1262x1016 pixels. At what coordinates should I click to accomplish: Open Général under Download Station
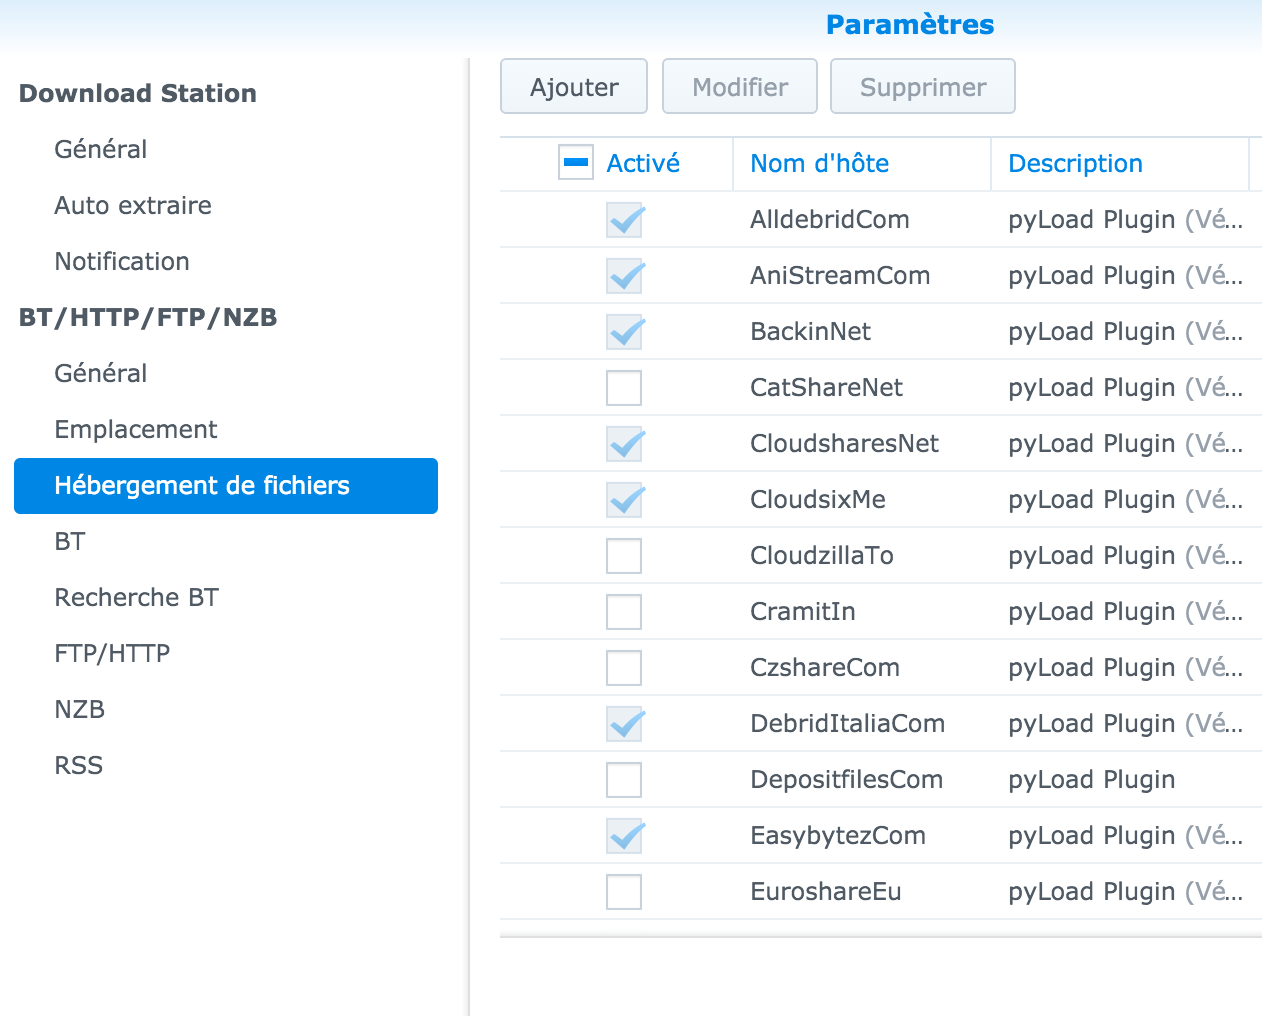pyautogui.click(x=101, y=149)
